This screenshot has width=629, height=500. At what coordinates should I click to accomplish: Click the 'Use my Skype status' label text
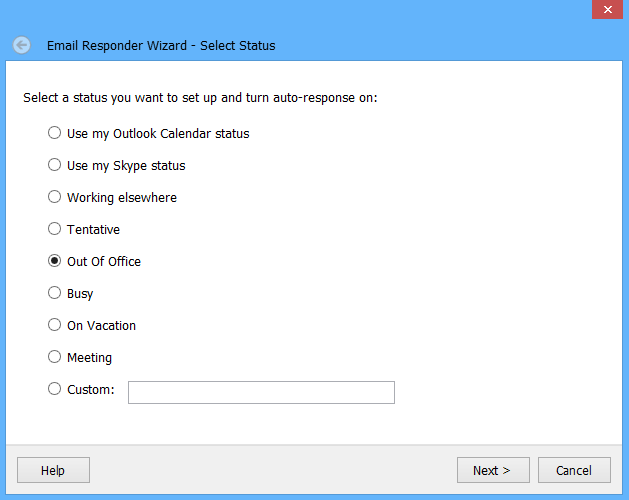tap(126, 166)
